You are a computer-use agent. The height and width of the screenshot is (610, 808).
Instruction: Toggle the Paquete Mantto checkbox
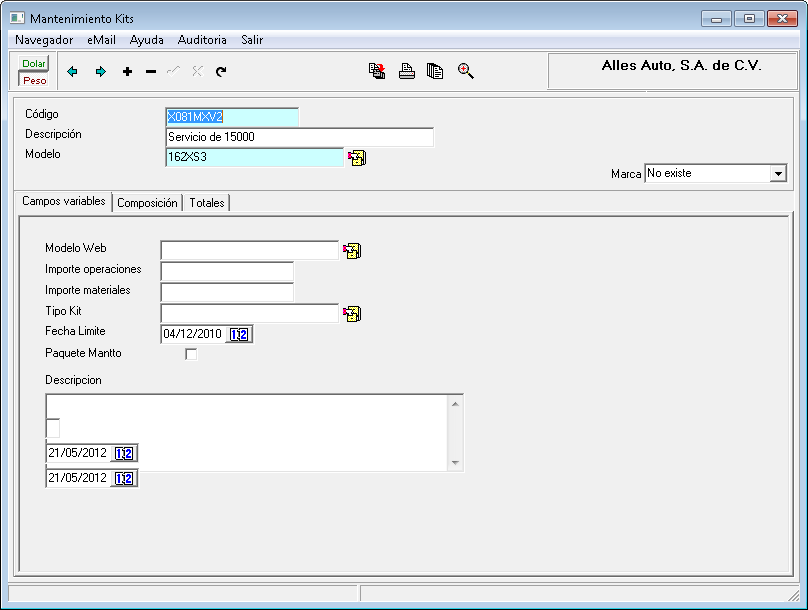pos(191,354)
